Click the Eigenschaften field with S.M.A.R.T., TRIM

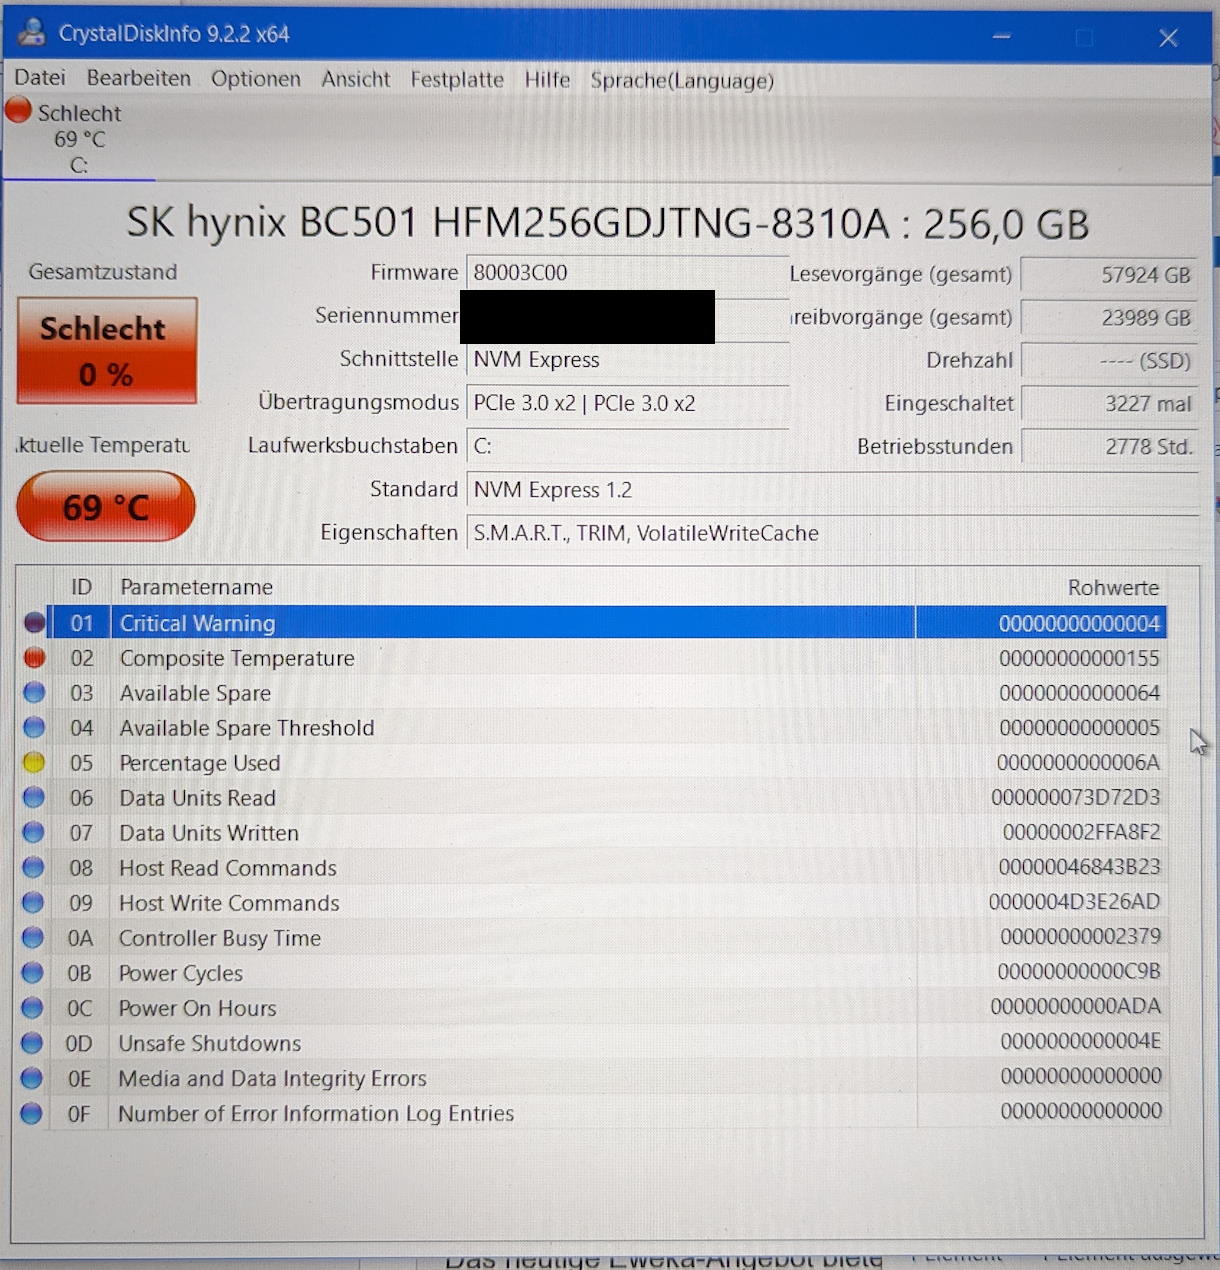coord(832,533)
